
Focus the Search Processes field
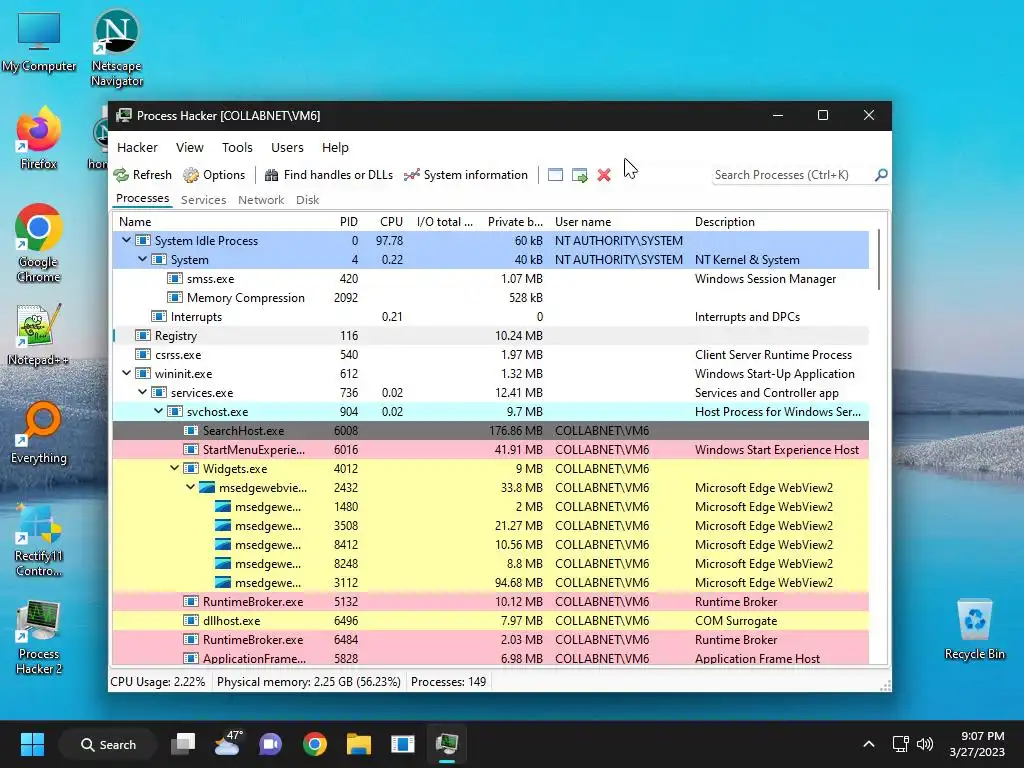[792, 175]
